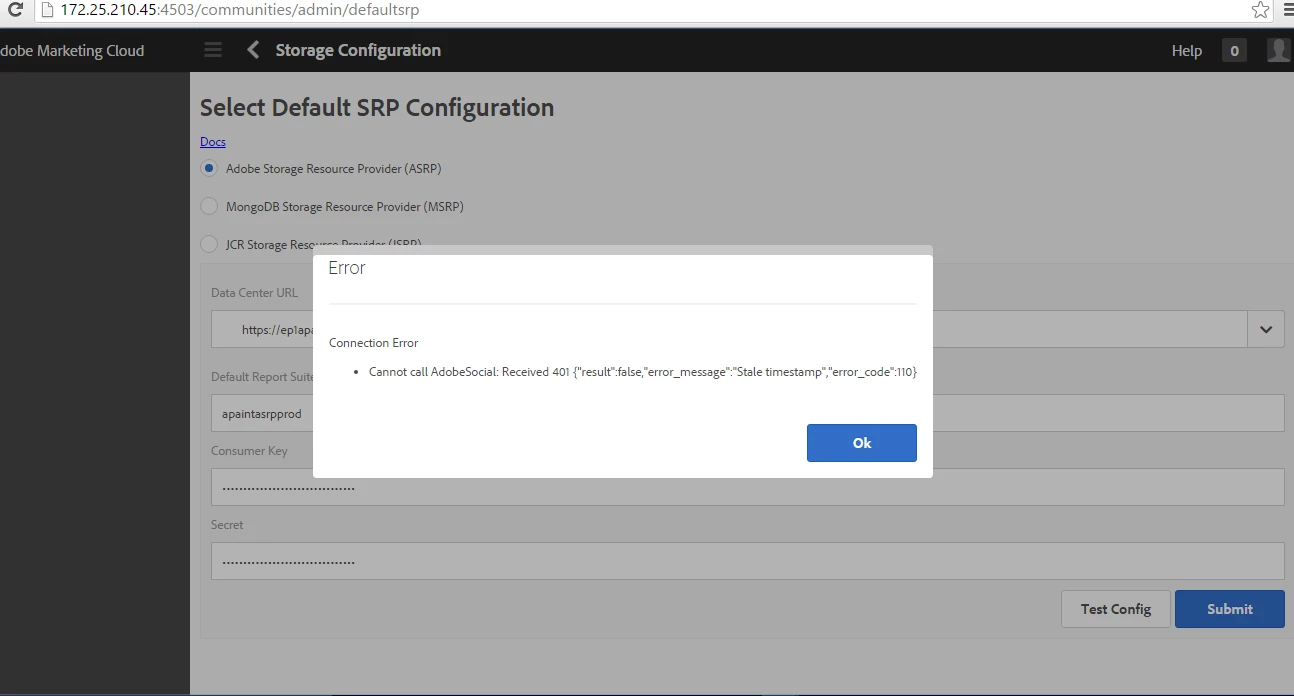Screen dimensions: 1294x696
Task: Click the Stale timestamp error message text
Action: pyautogui.click(x=643, y=372)
